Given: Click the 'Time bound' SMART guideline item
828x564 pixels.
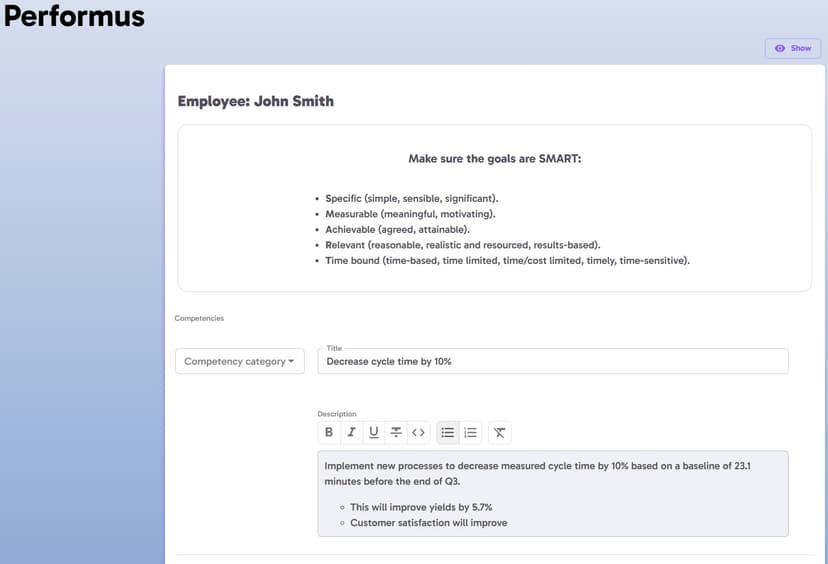Looking at the screenshot, I should [x=507, y=261].
